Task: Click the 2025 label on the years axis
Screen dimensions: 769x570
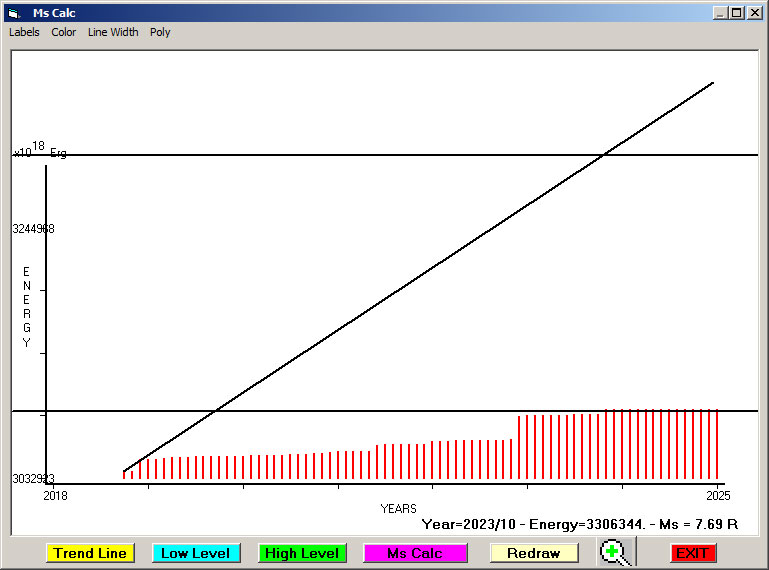Action: coord(717,496)
